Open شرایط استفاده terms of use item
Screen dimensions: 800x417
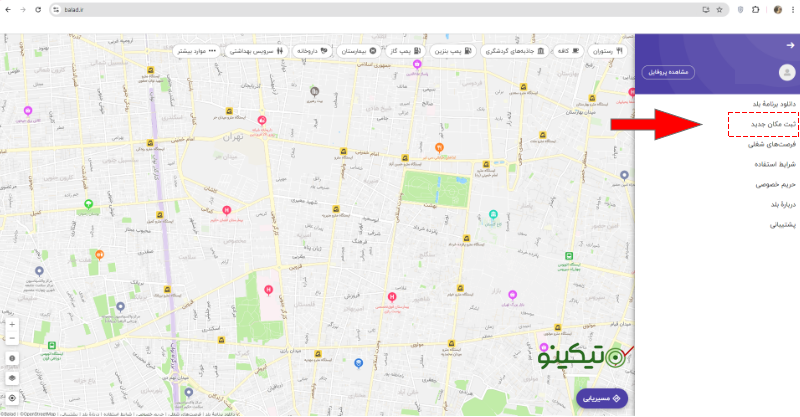(x=775, y=164)
